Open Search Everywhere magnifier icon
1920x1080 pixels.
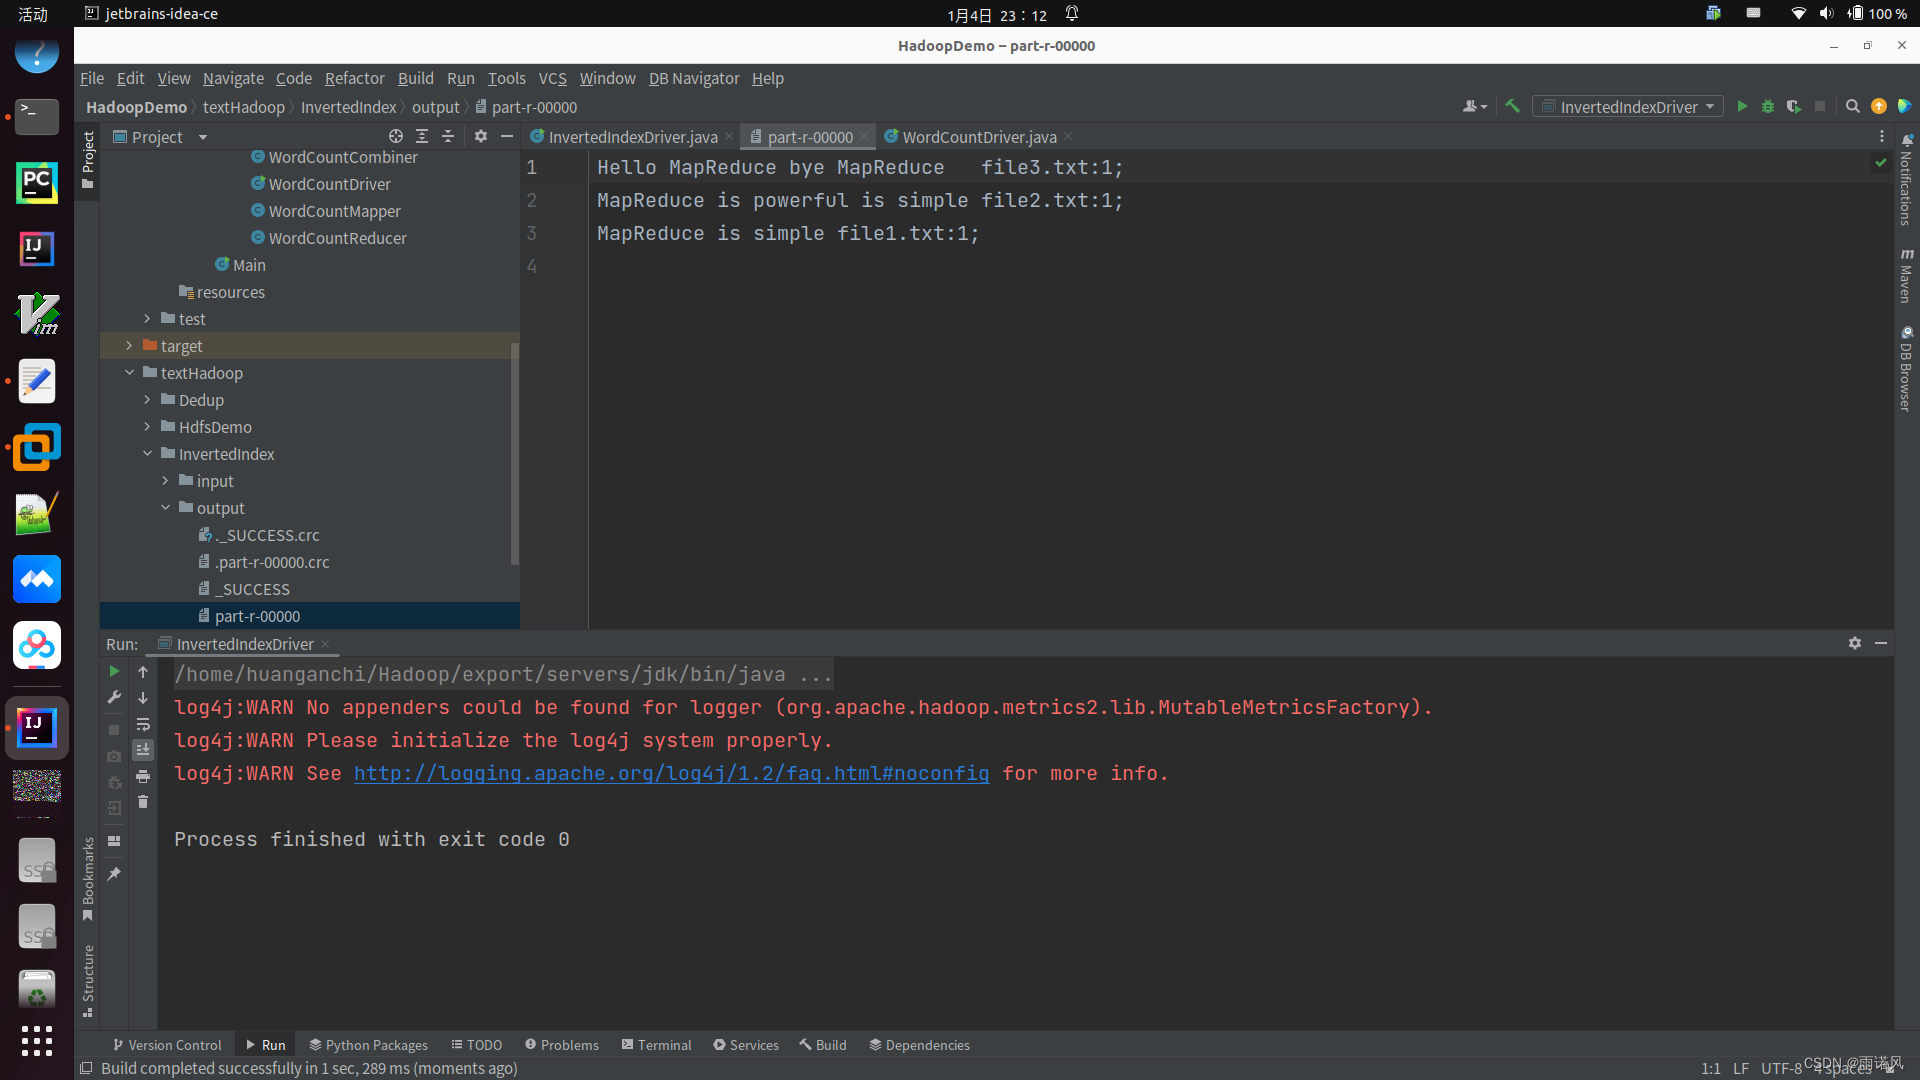tap(1852, 106)
